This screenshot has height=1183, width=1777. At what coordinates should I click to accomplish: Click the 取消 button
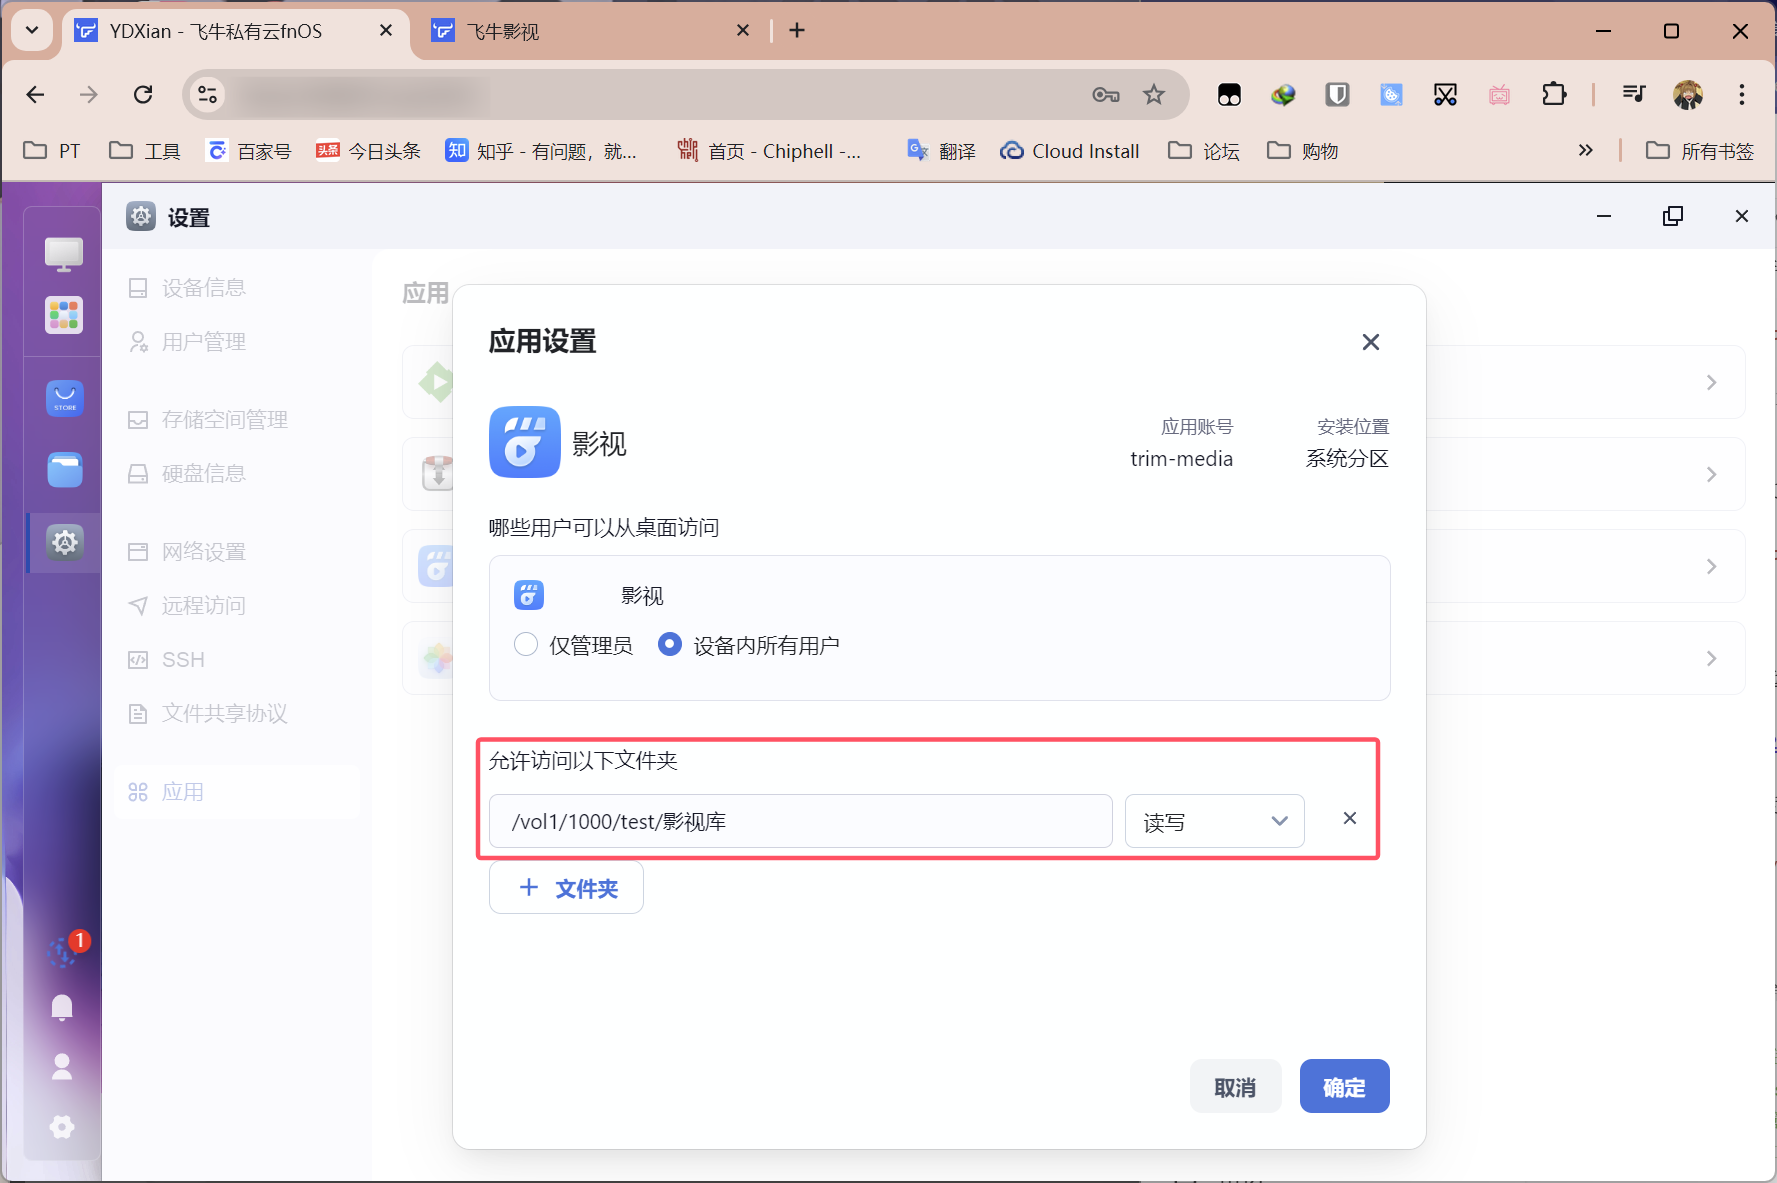pyautogui.click(x=1235, y=1086)
